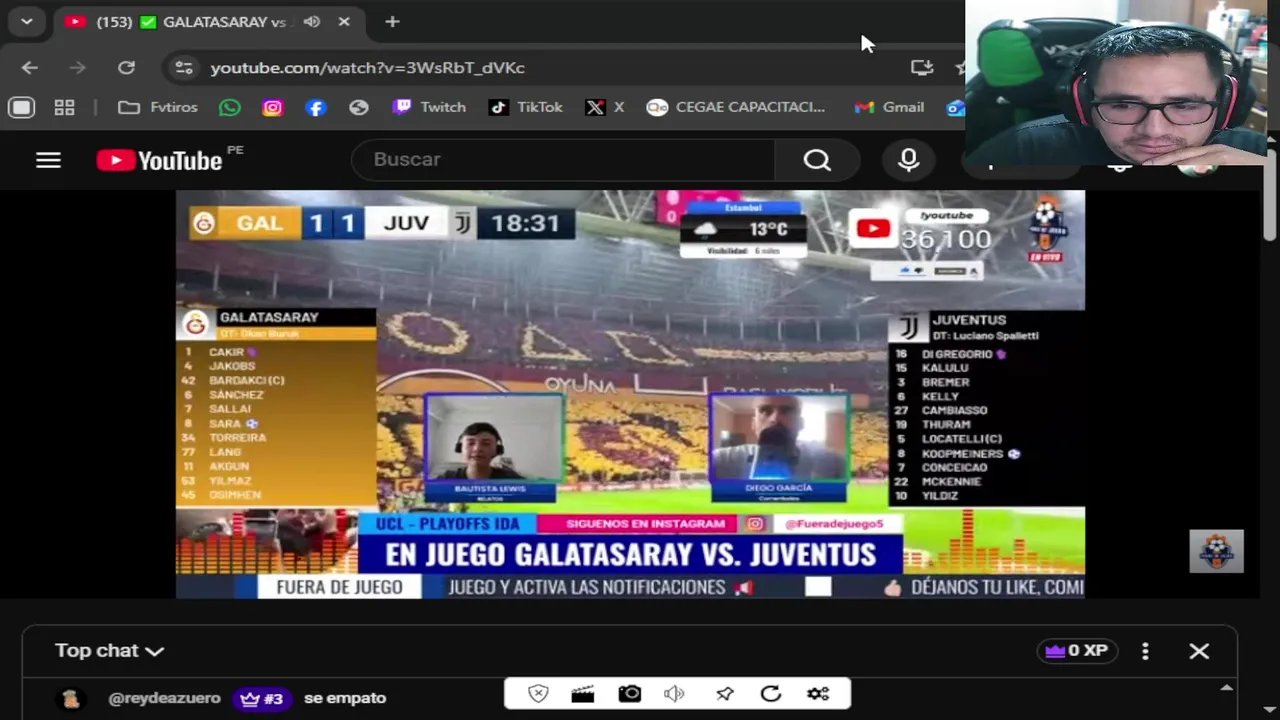The width and height of the screenshot is (1280, 720).
Task: Mute the tab using the speaker icon
Action: (x=312, y=21)
